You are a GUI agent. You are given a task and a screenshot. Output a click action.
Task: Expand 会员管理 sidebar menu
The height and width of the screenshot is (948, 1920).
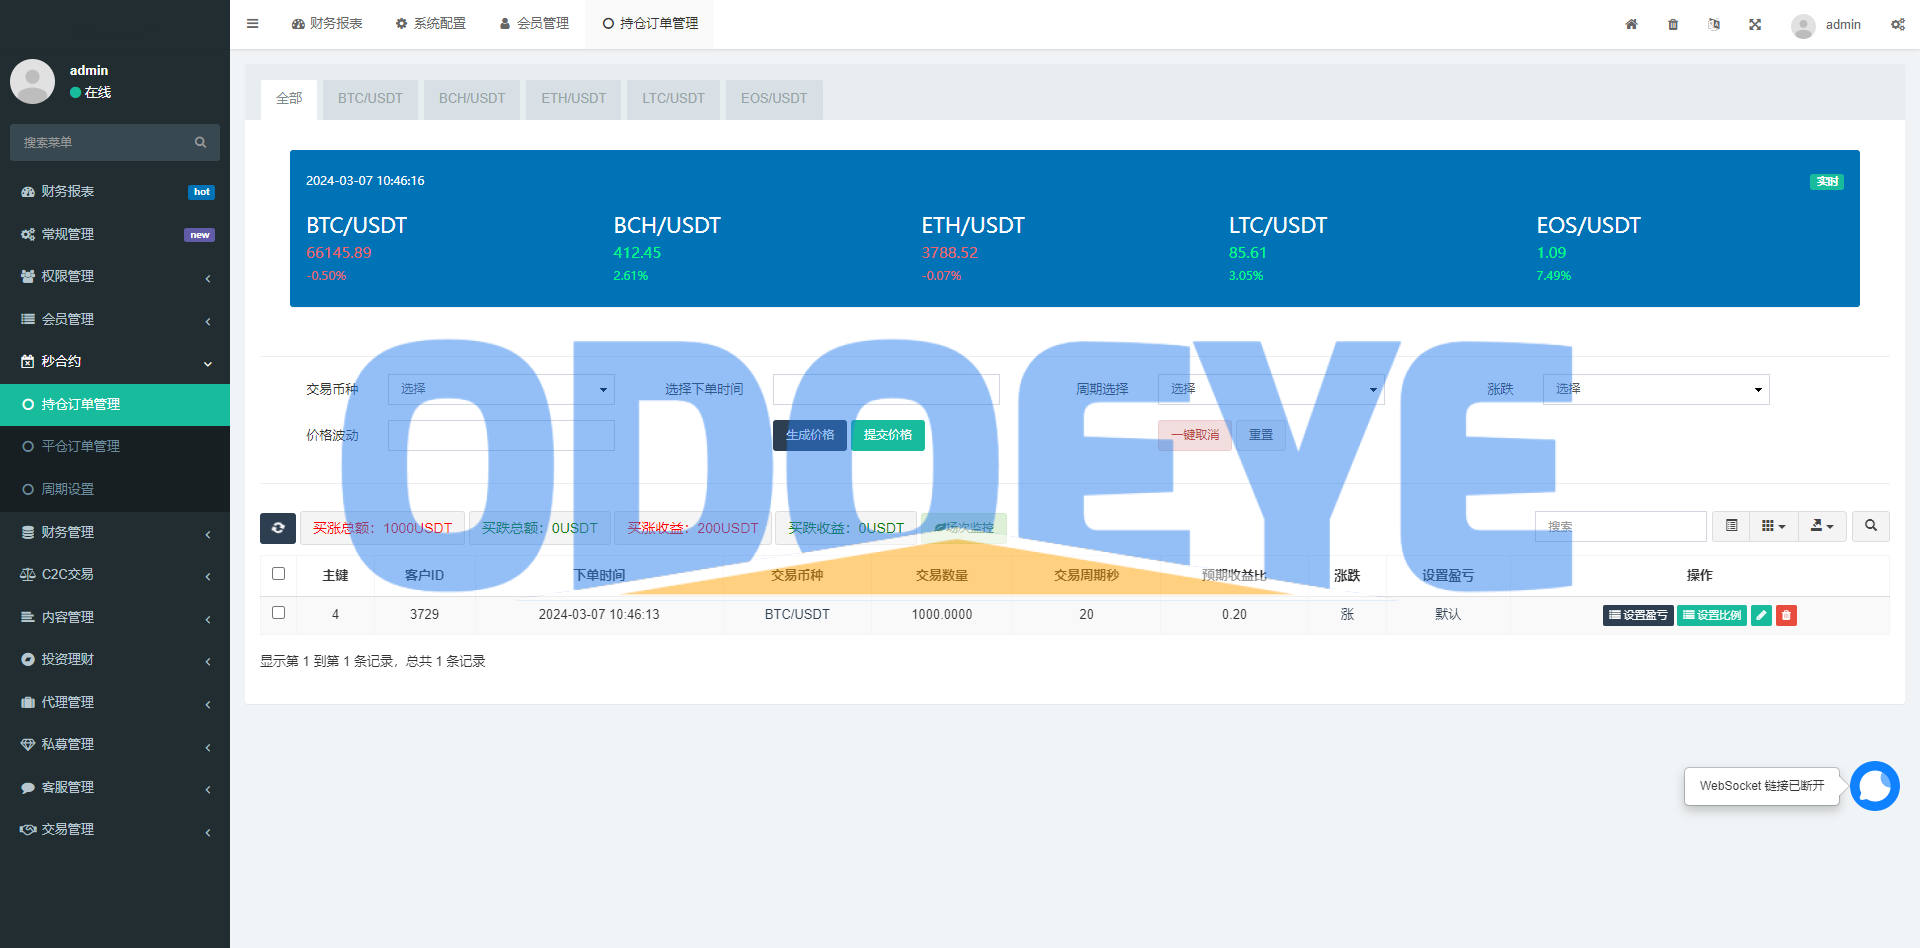[x=115, y=319]
